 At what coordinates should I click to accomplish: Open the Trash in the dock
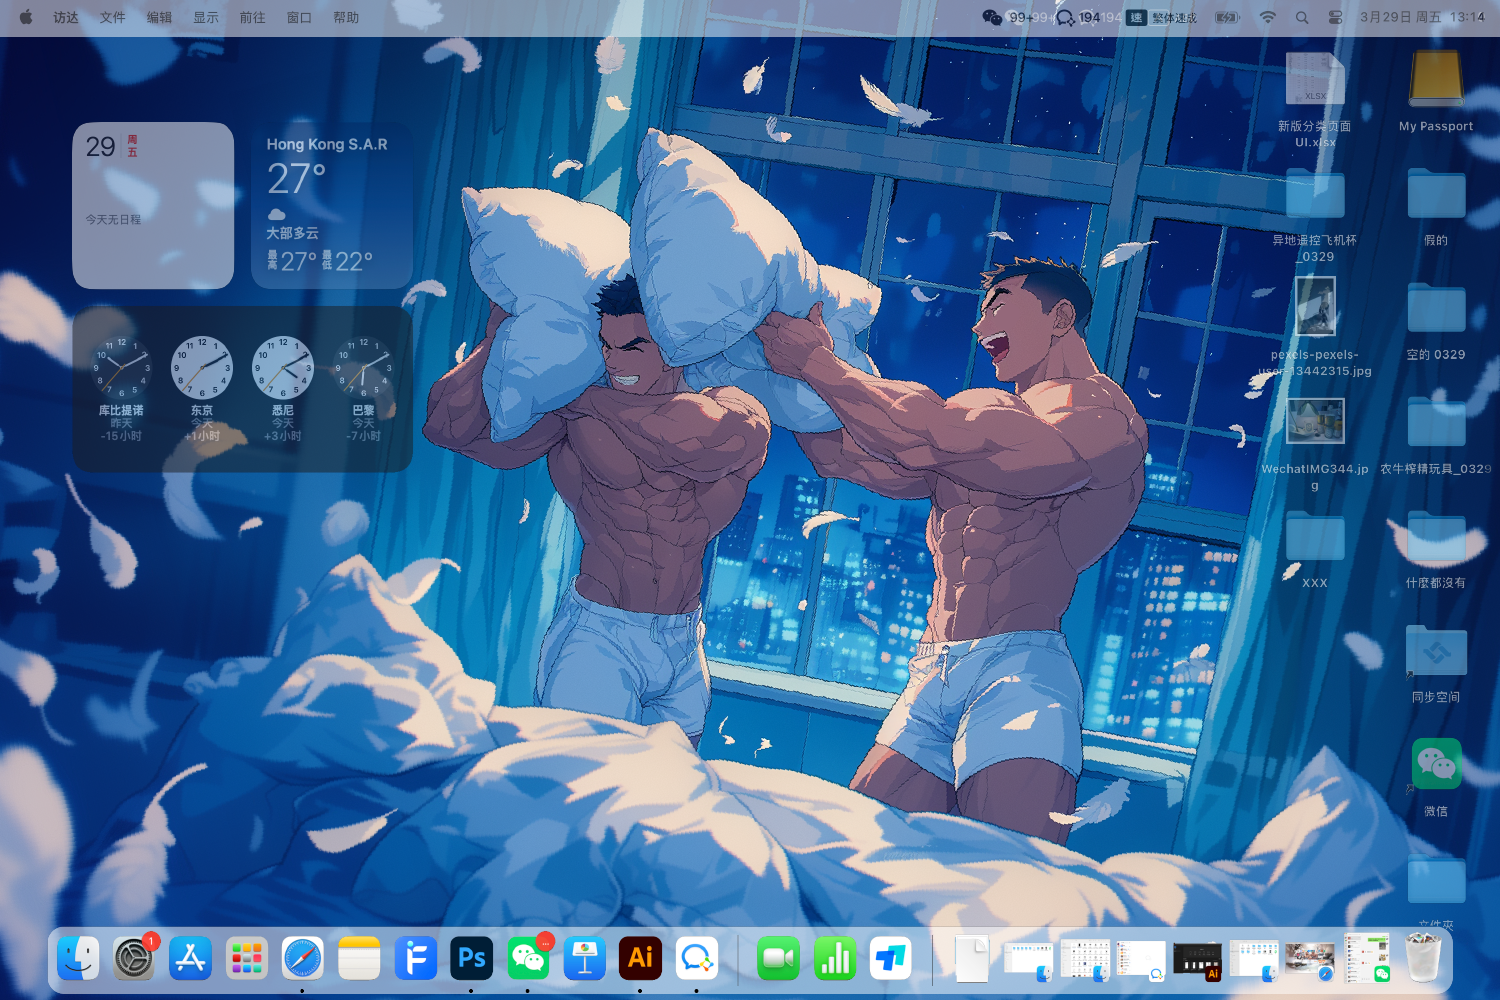pyautogui.click(x=1423, y=958)
